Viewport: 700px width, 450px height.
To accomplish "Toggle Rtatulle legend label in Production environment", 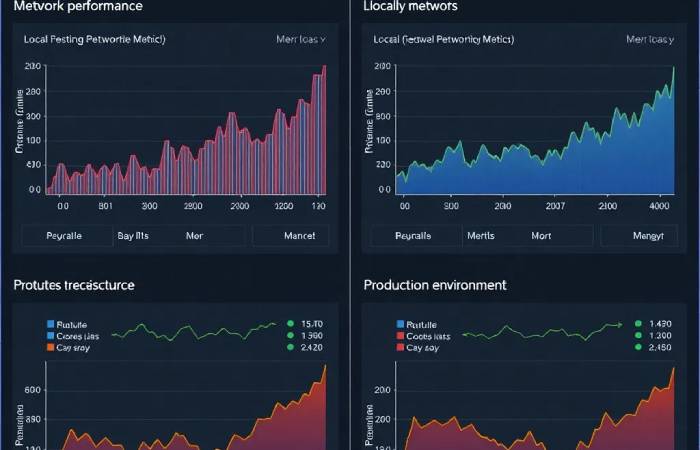I will pyautogui.click(x=422, y=325).
